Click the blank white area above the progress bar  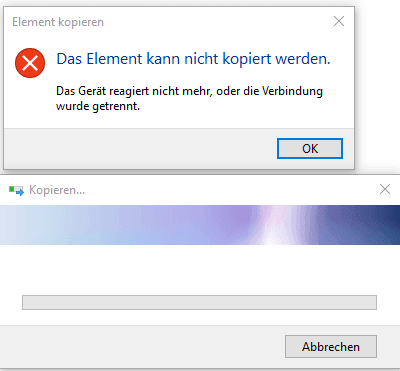pyautogui.click(x=199, y=270)
